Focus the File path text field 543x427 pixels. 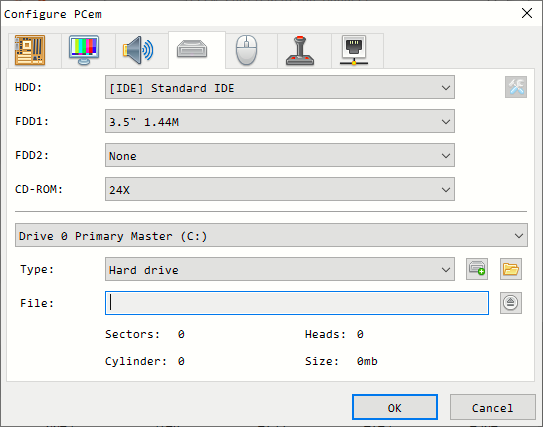coord(297,303)
